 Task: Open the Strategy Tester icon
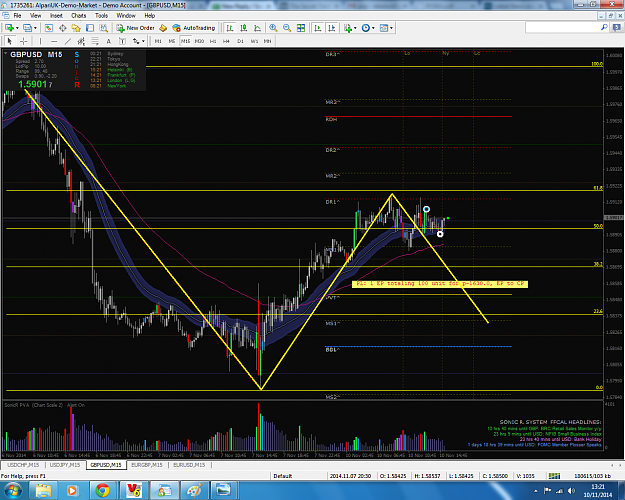coord(104,28)
